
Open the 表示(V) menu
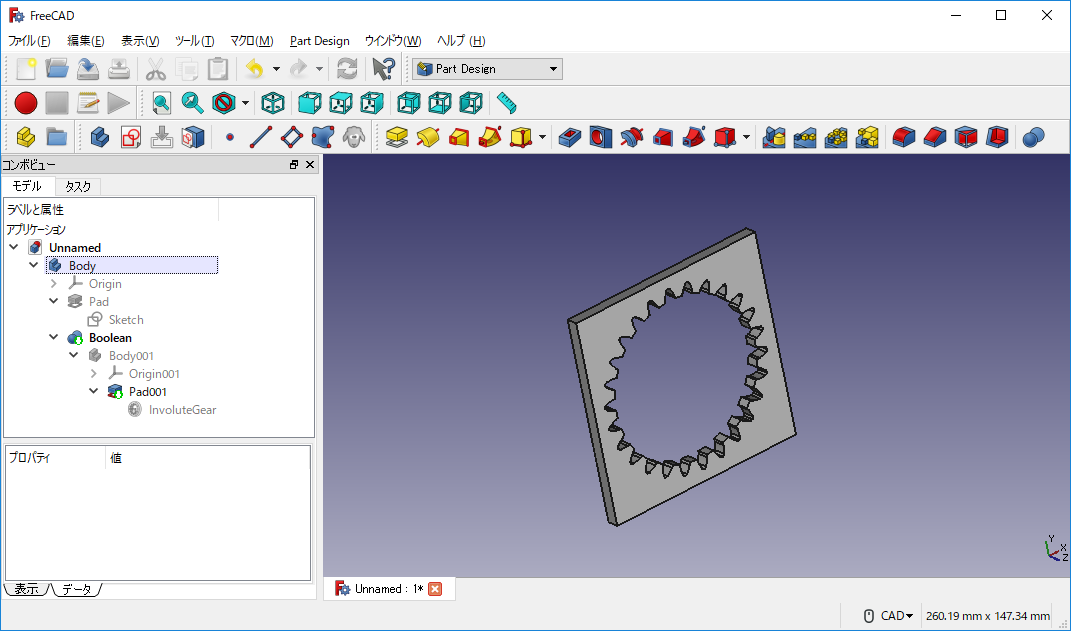click(x=140, y=41)
